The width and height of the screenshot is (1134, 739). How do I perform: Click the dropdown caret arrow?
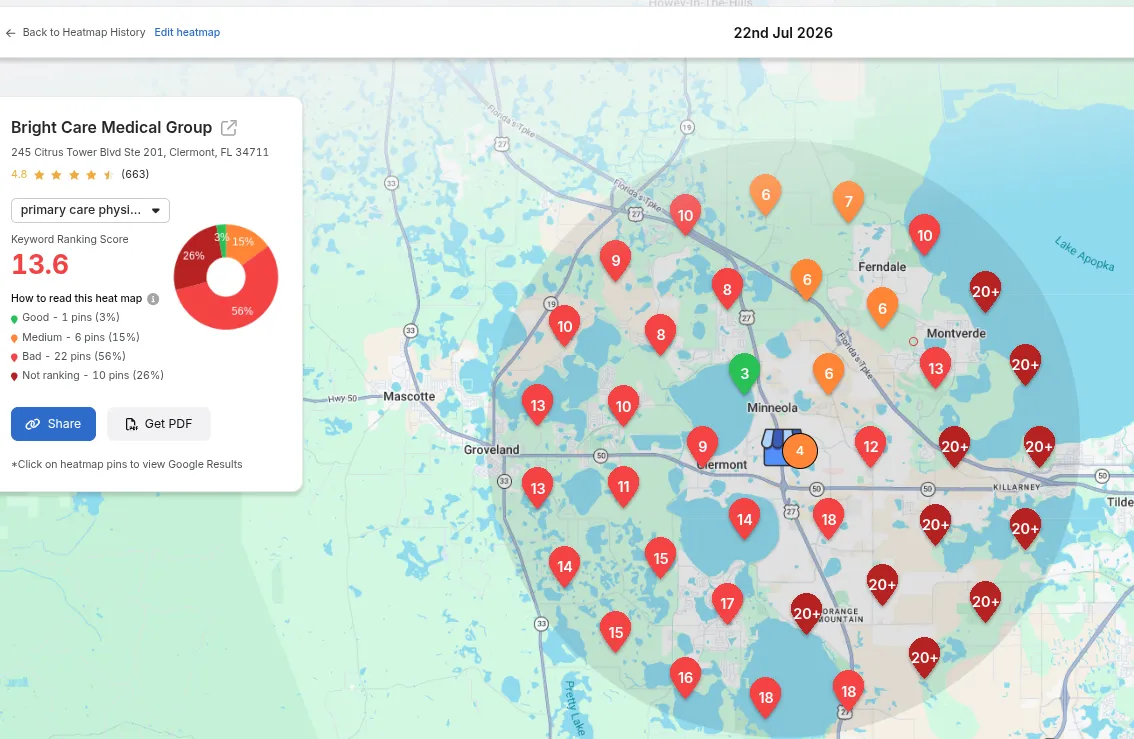(x=155, y=210)
